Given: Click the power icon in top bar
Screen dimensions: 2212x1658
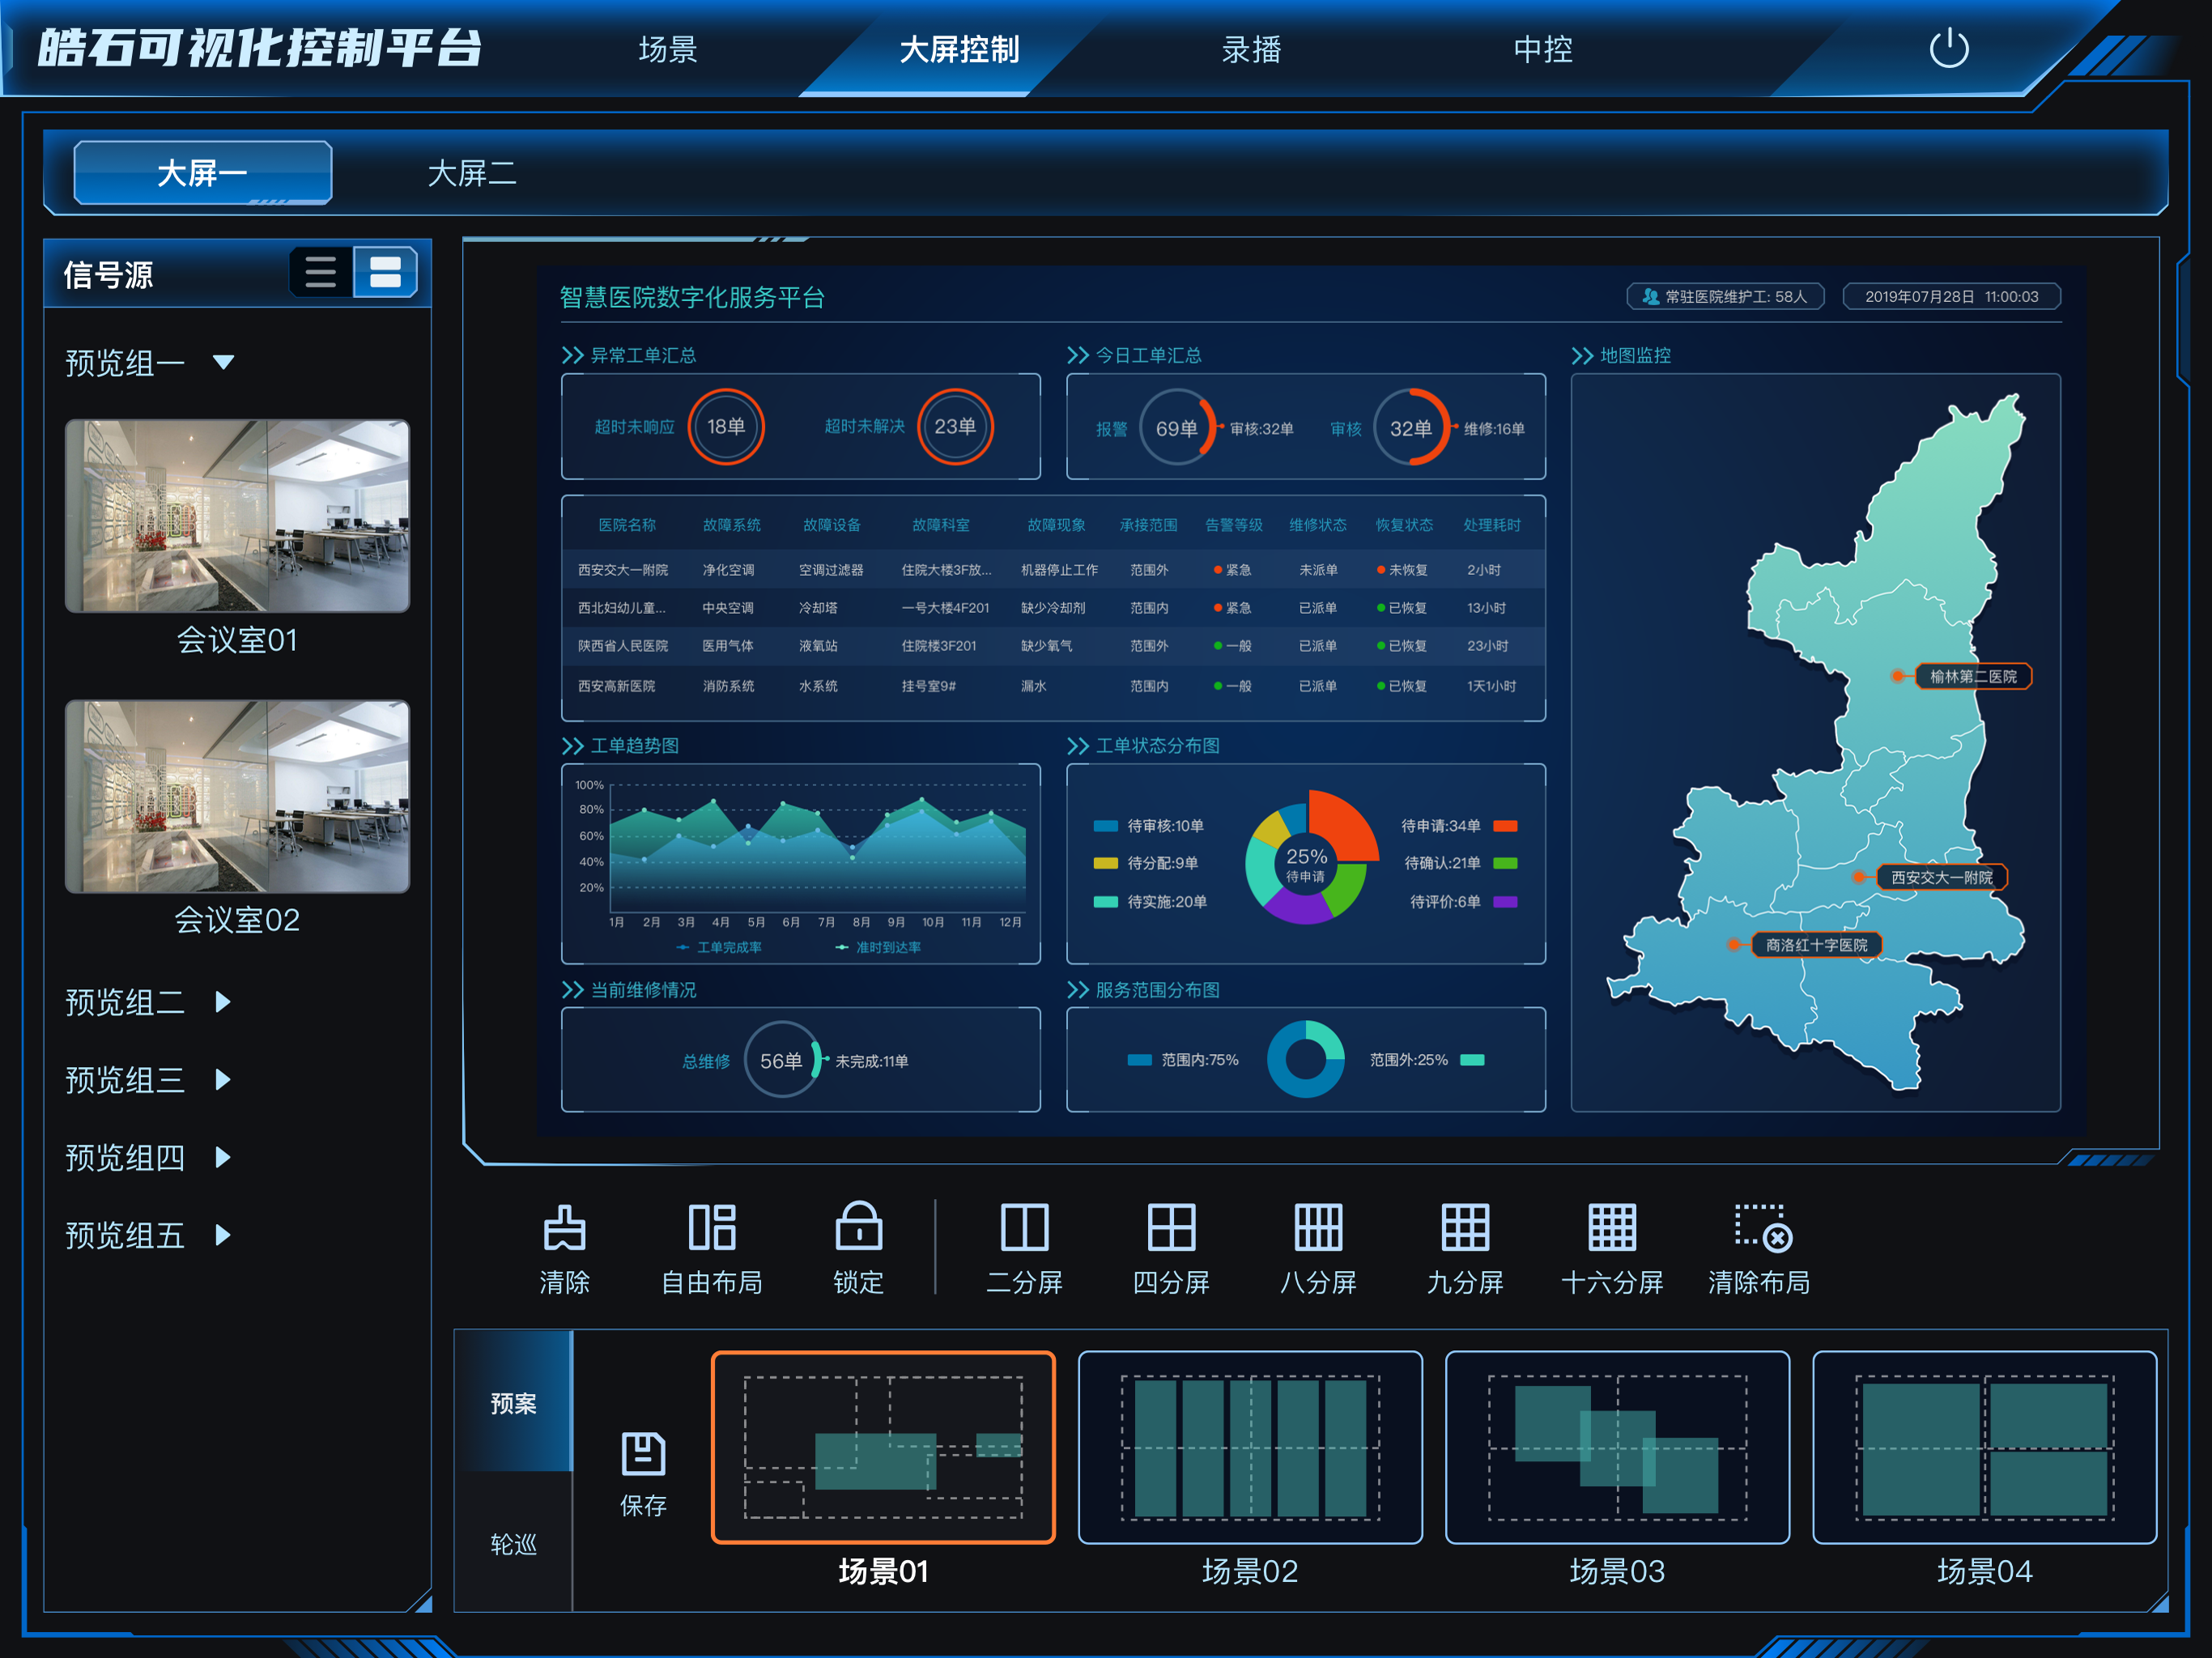Looking at the screenshot, I should tap(1948, 48).
